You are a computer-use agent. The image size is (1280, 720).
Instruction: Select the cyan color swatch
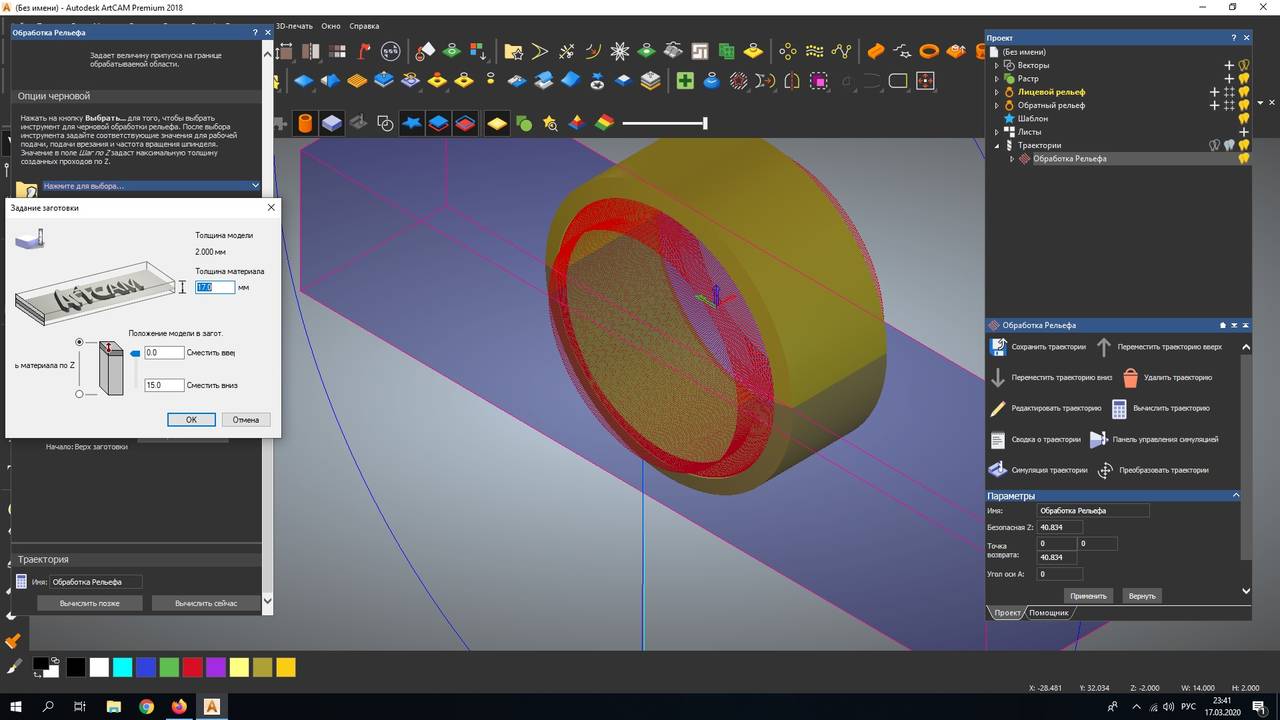tap(122, 667)
